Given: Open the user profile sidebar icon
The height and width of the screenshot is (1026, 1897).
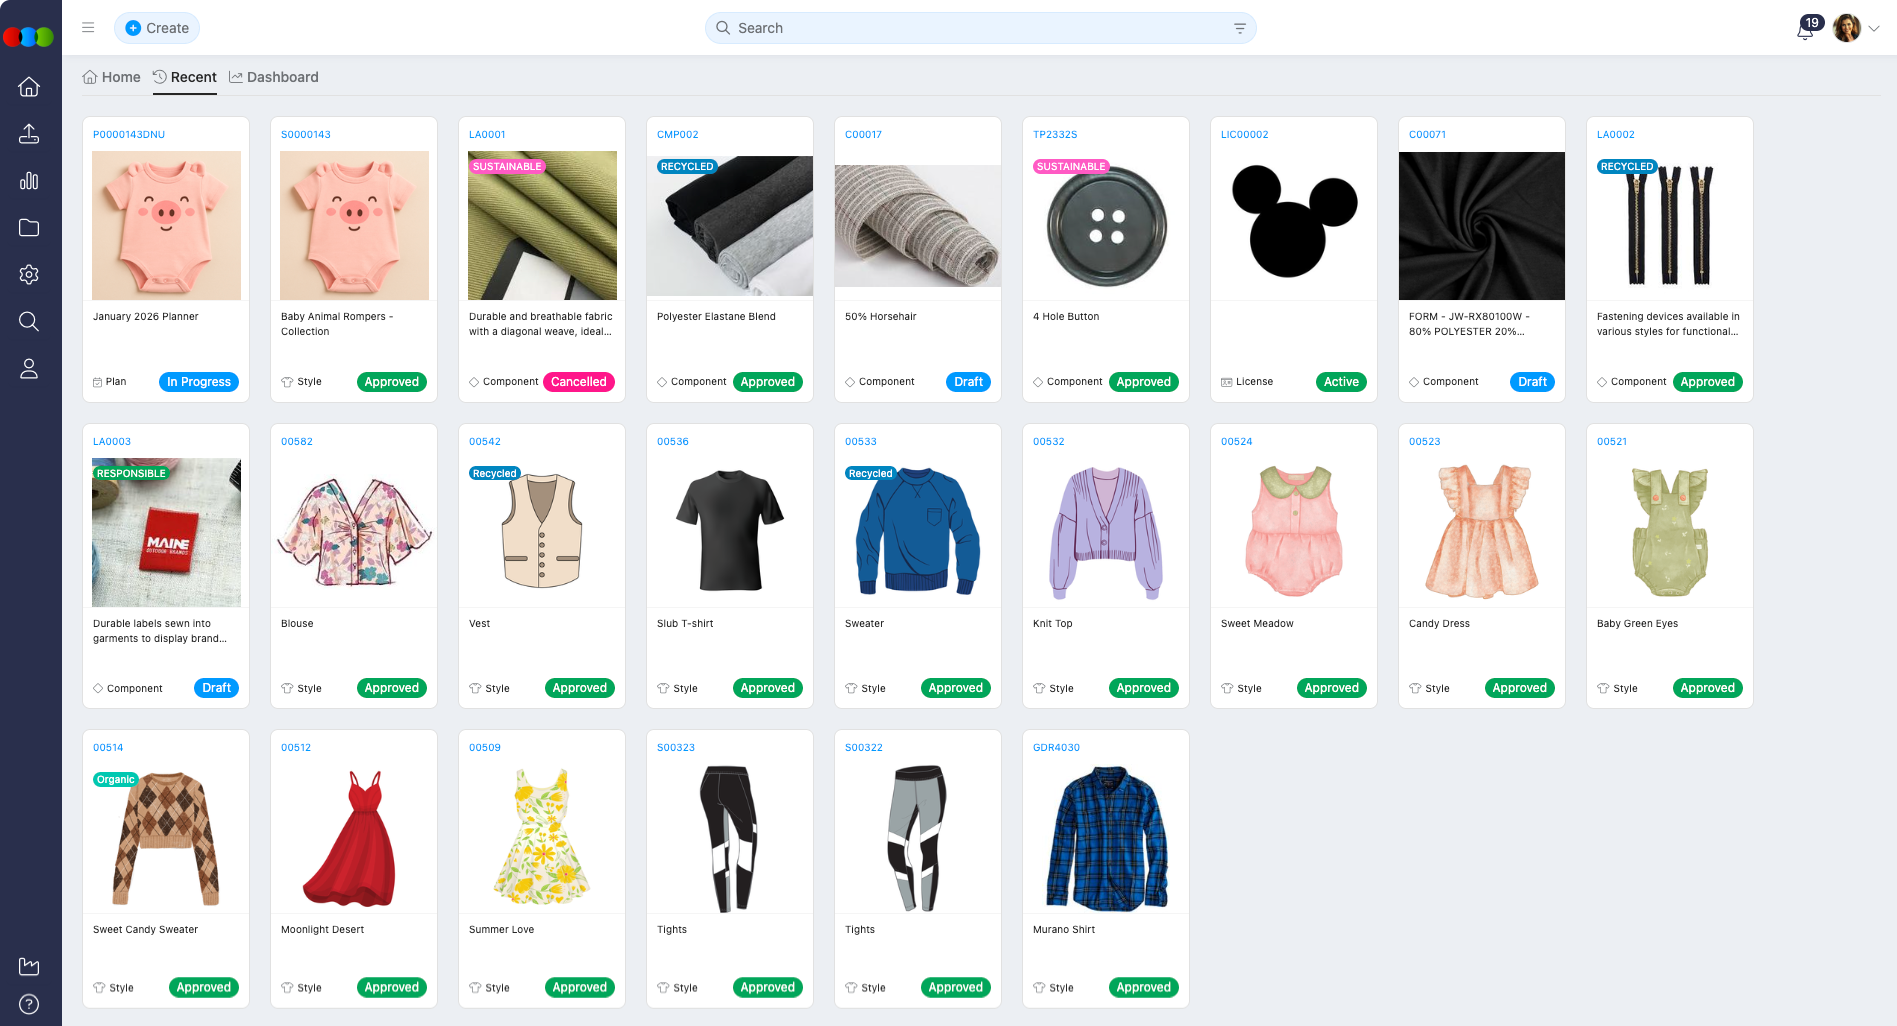Looking at the screenshot, I should [29, 369].
